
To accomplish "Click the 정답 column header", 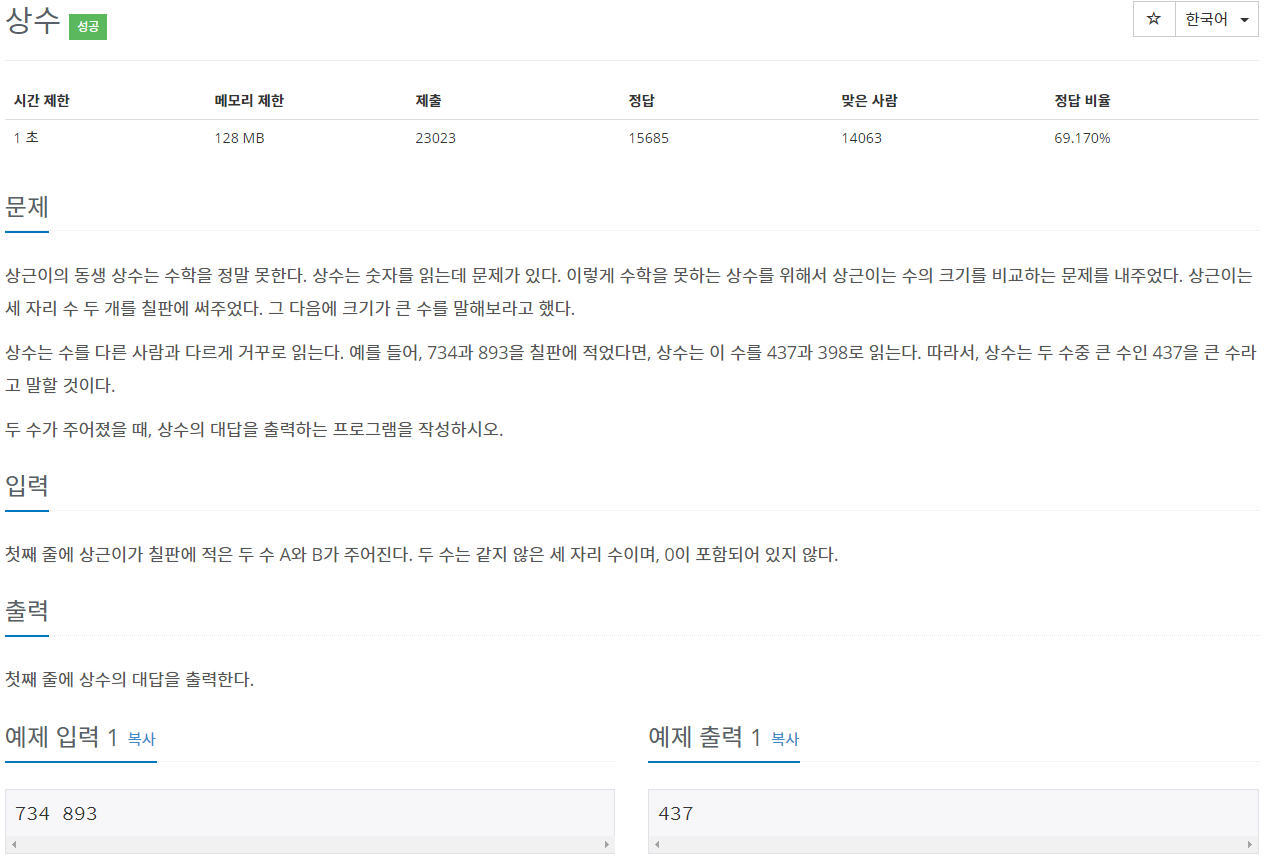I will click(641, 101).
